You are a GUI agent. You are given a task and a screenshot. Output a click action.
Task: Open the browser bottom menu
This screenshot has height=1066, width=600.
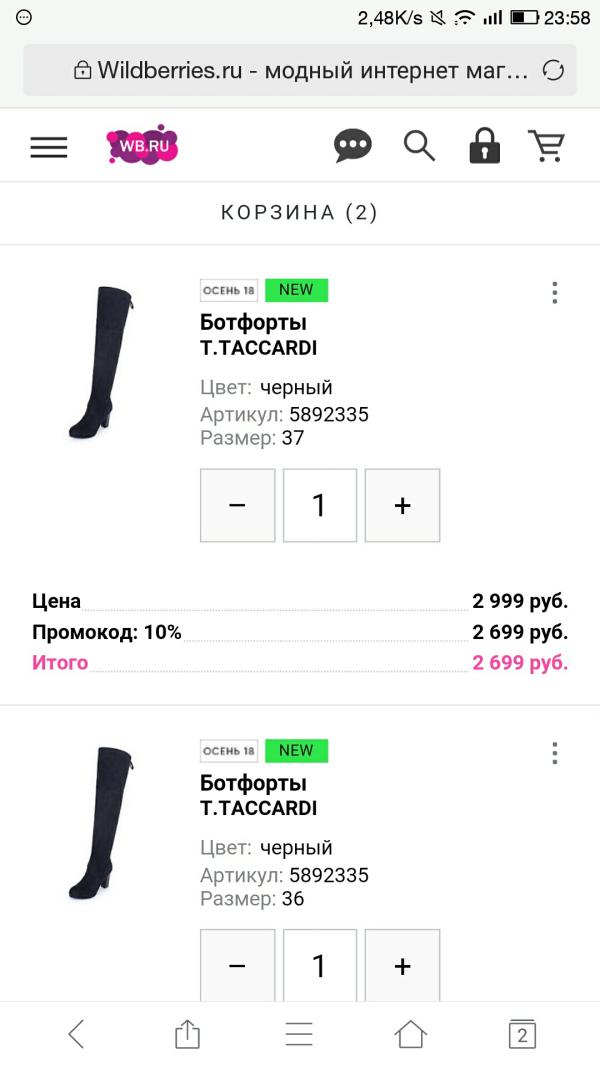(x=299, y=1034)
